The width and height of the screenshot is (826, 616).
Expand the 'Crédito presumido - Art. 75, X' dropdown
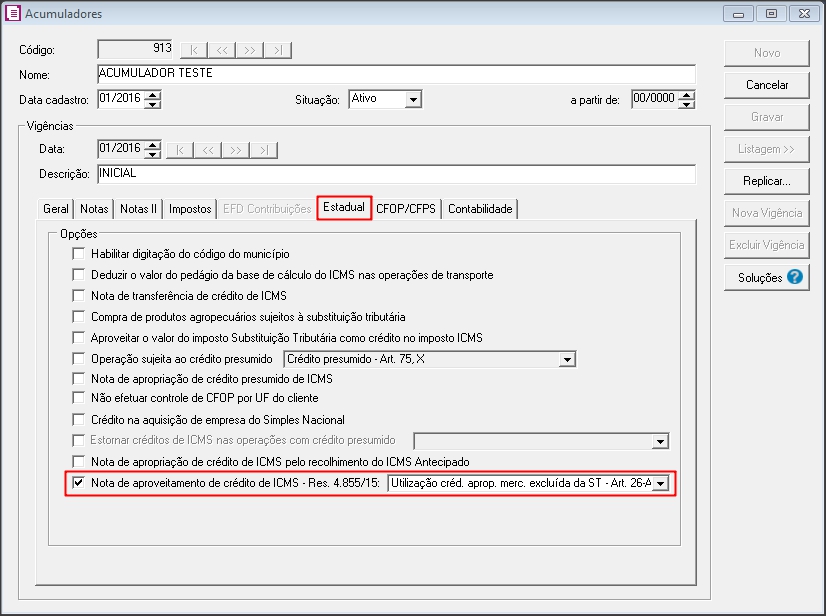[567, 359]
